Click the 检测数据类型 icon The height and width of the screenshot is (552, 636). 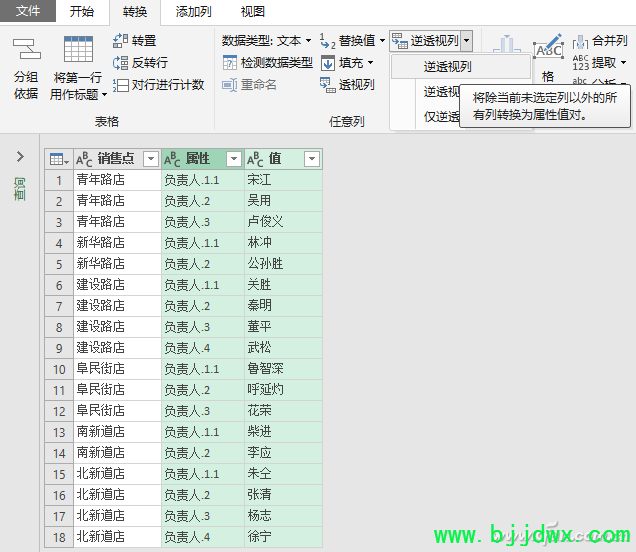click(230, 62)
